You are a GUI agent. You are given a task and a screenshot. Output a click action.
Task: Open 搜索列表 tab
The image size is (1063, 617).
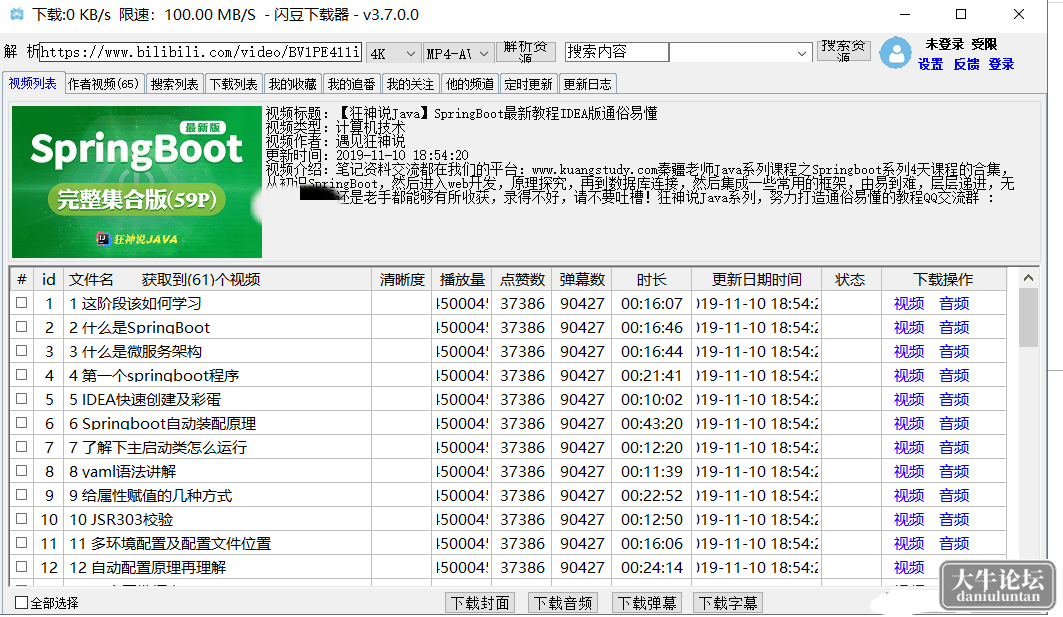click(x=174, y=84)
